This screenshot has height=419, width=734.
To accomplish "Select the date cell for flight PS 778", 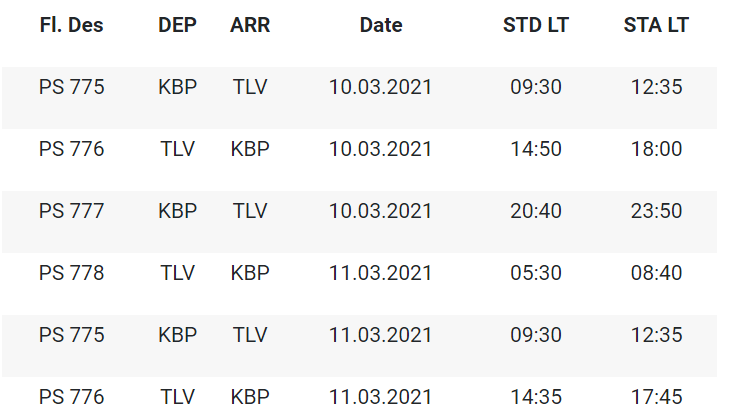I will click(x=381, y=273).
